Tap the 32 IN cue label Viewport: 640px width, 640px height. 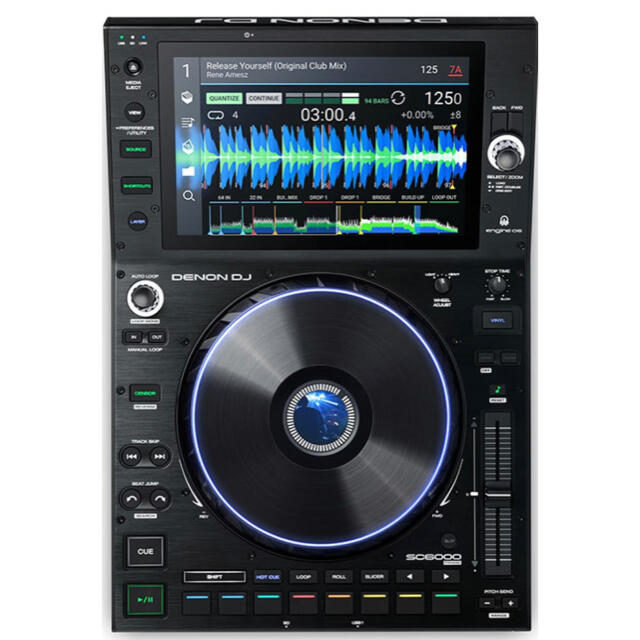click(256, 198)
